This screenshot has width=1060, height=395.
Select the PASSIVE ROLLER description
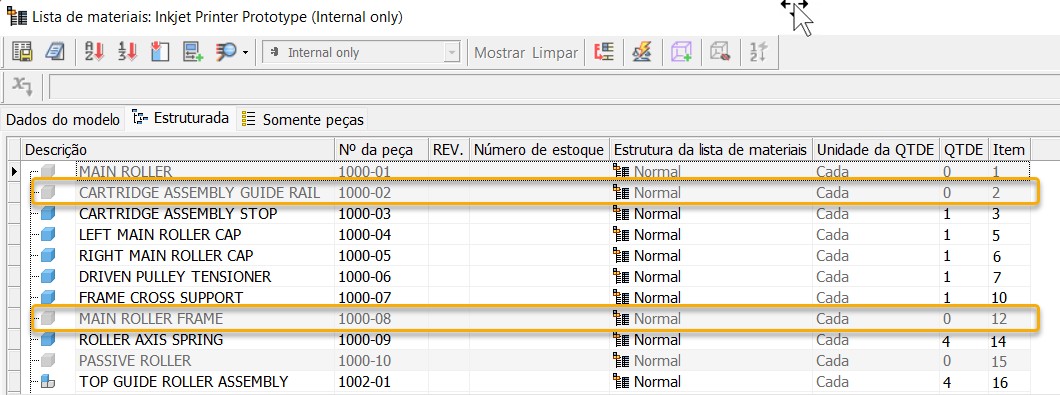(x=135, y=361)
